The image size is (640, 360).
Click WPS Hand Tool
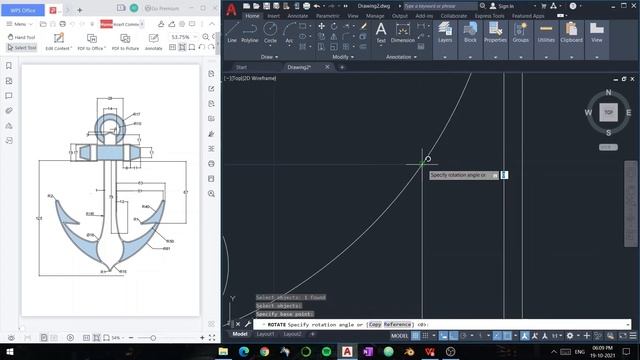(x=21, y=37)
